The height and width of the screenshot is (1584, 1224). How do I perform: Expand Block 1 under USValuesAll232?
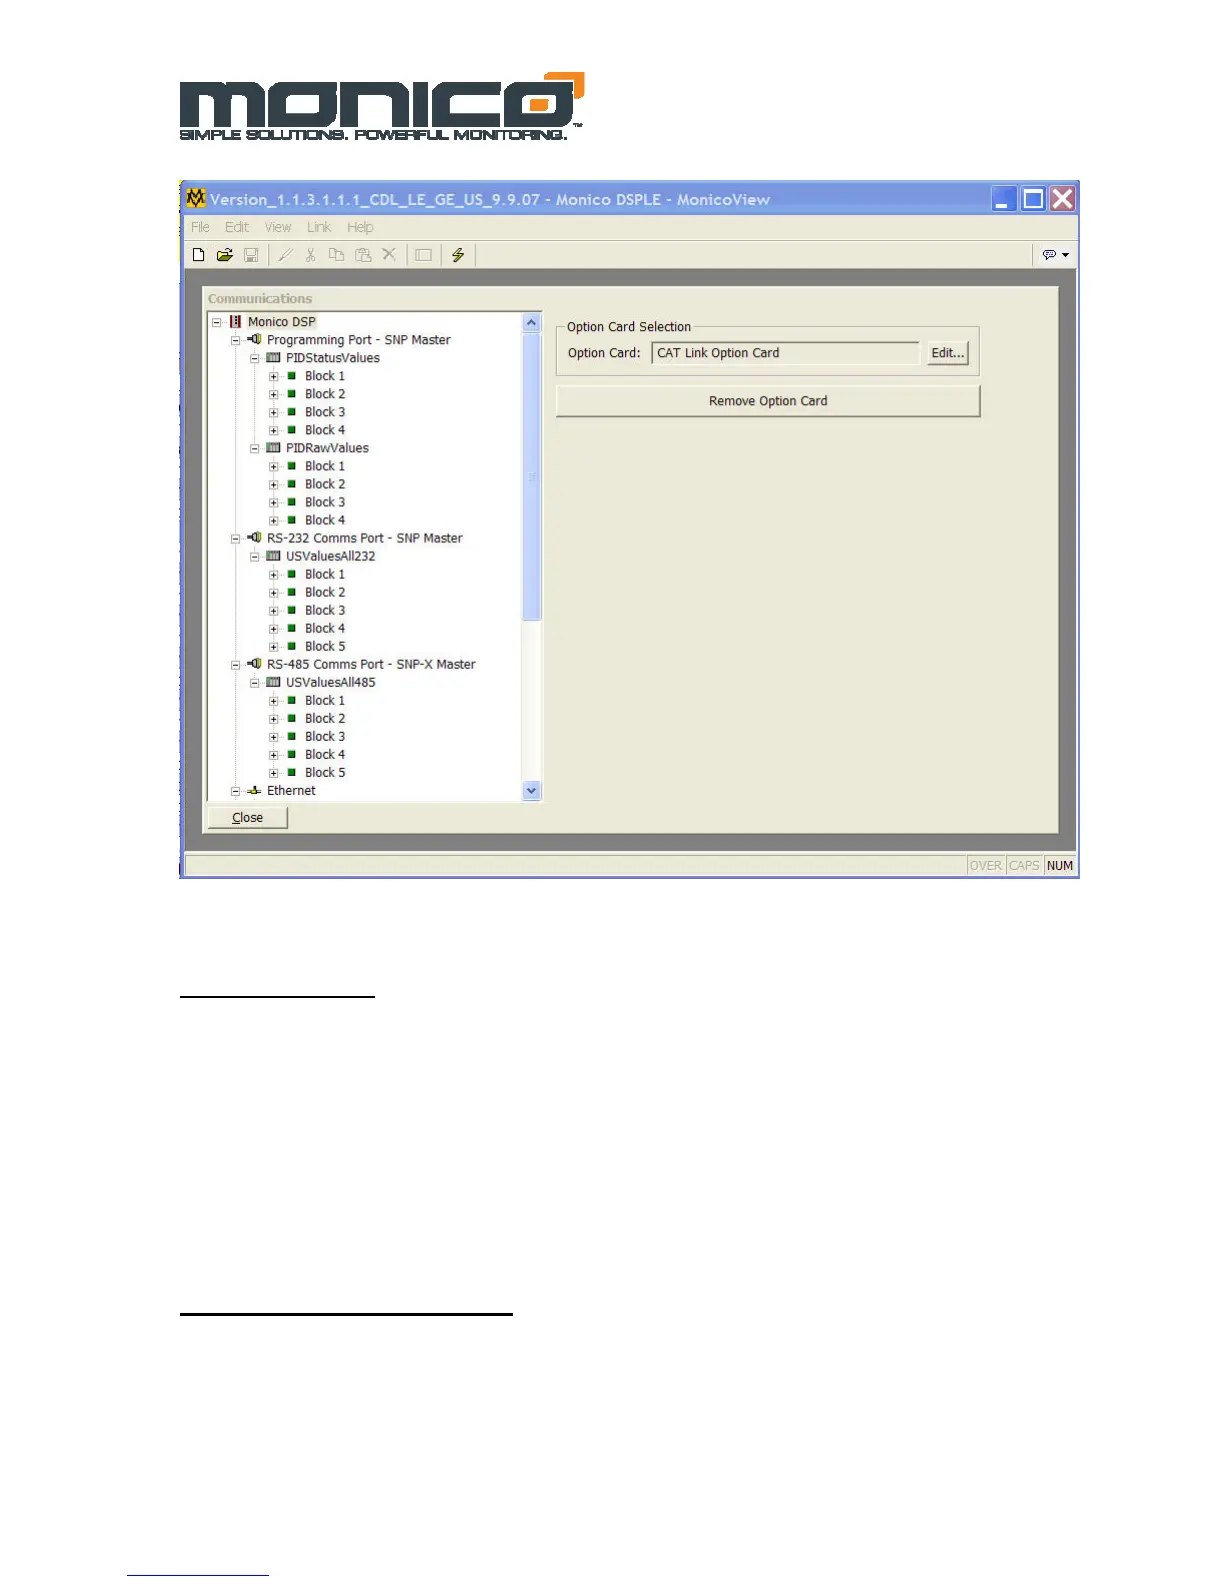pos(274,574)
